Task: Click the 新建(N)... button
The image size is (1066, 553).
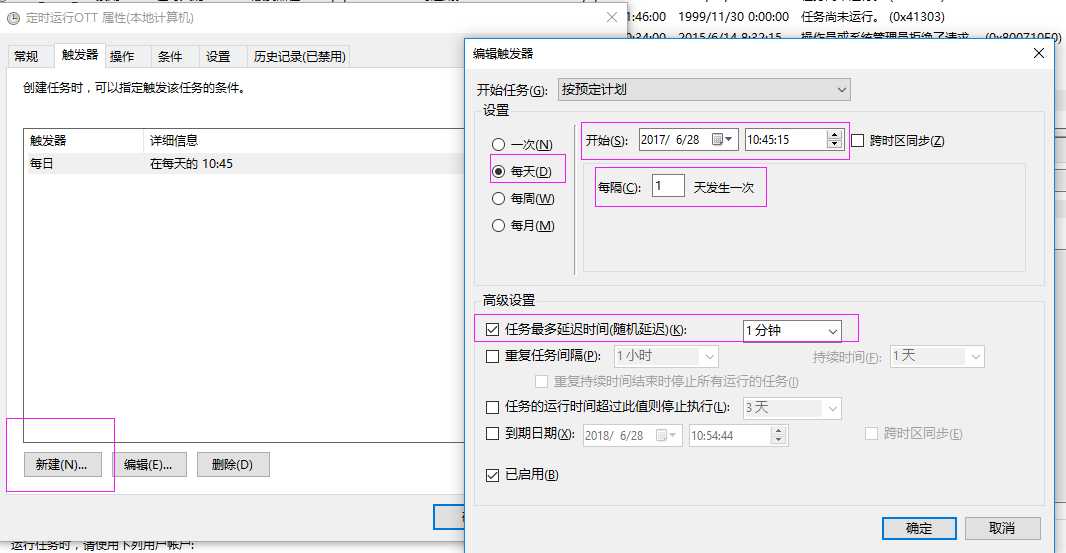Action: [62, 465]
